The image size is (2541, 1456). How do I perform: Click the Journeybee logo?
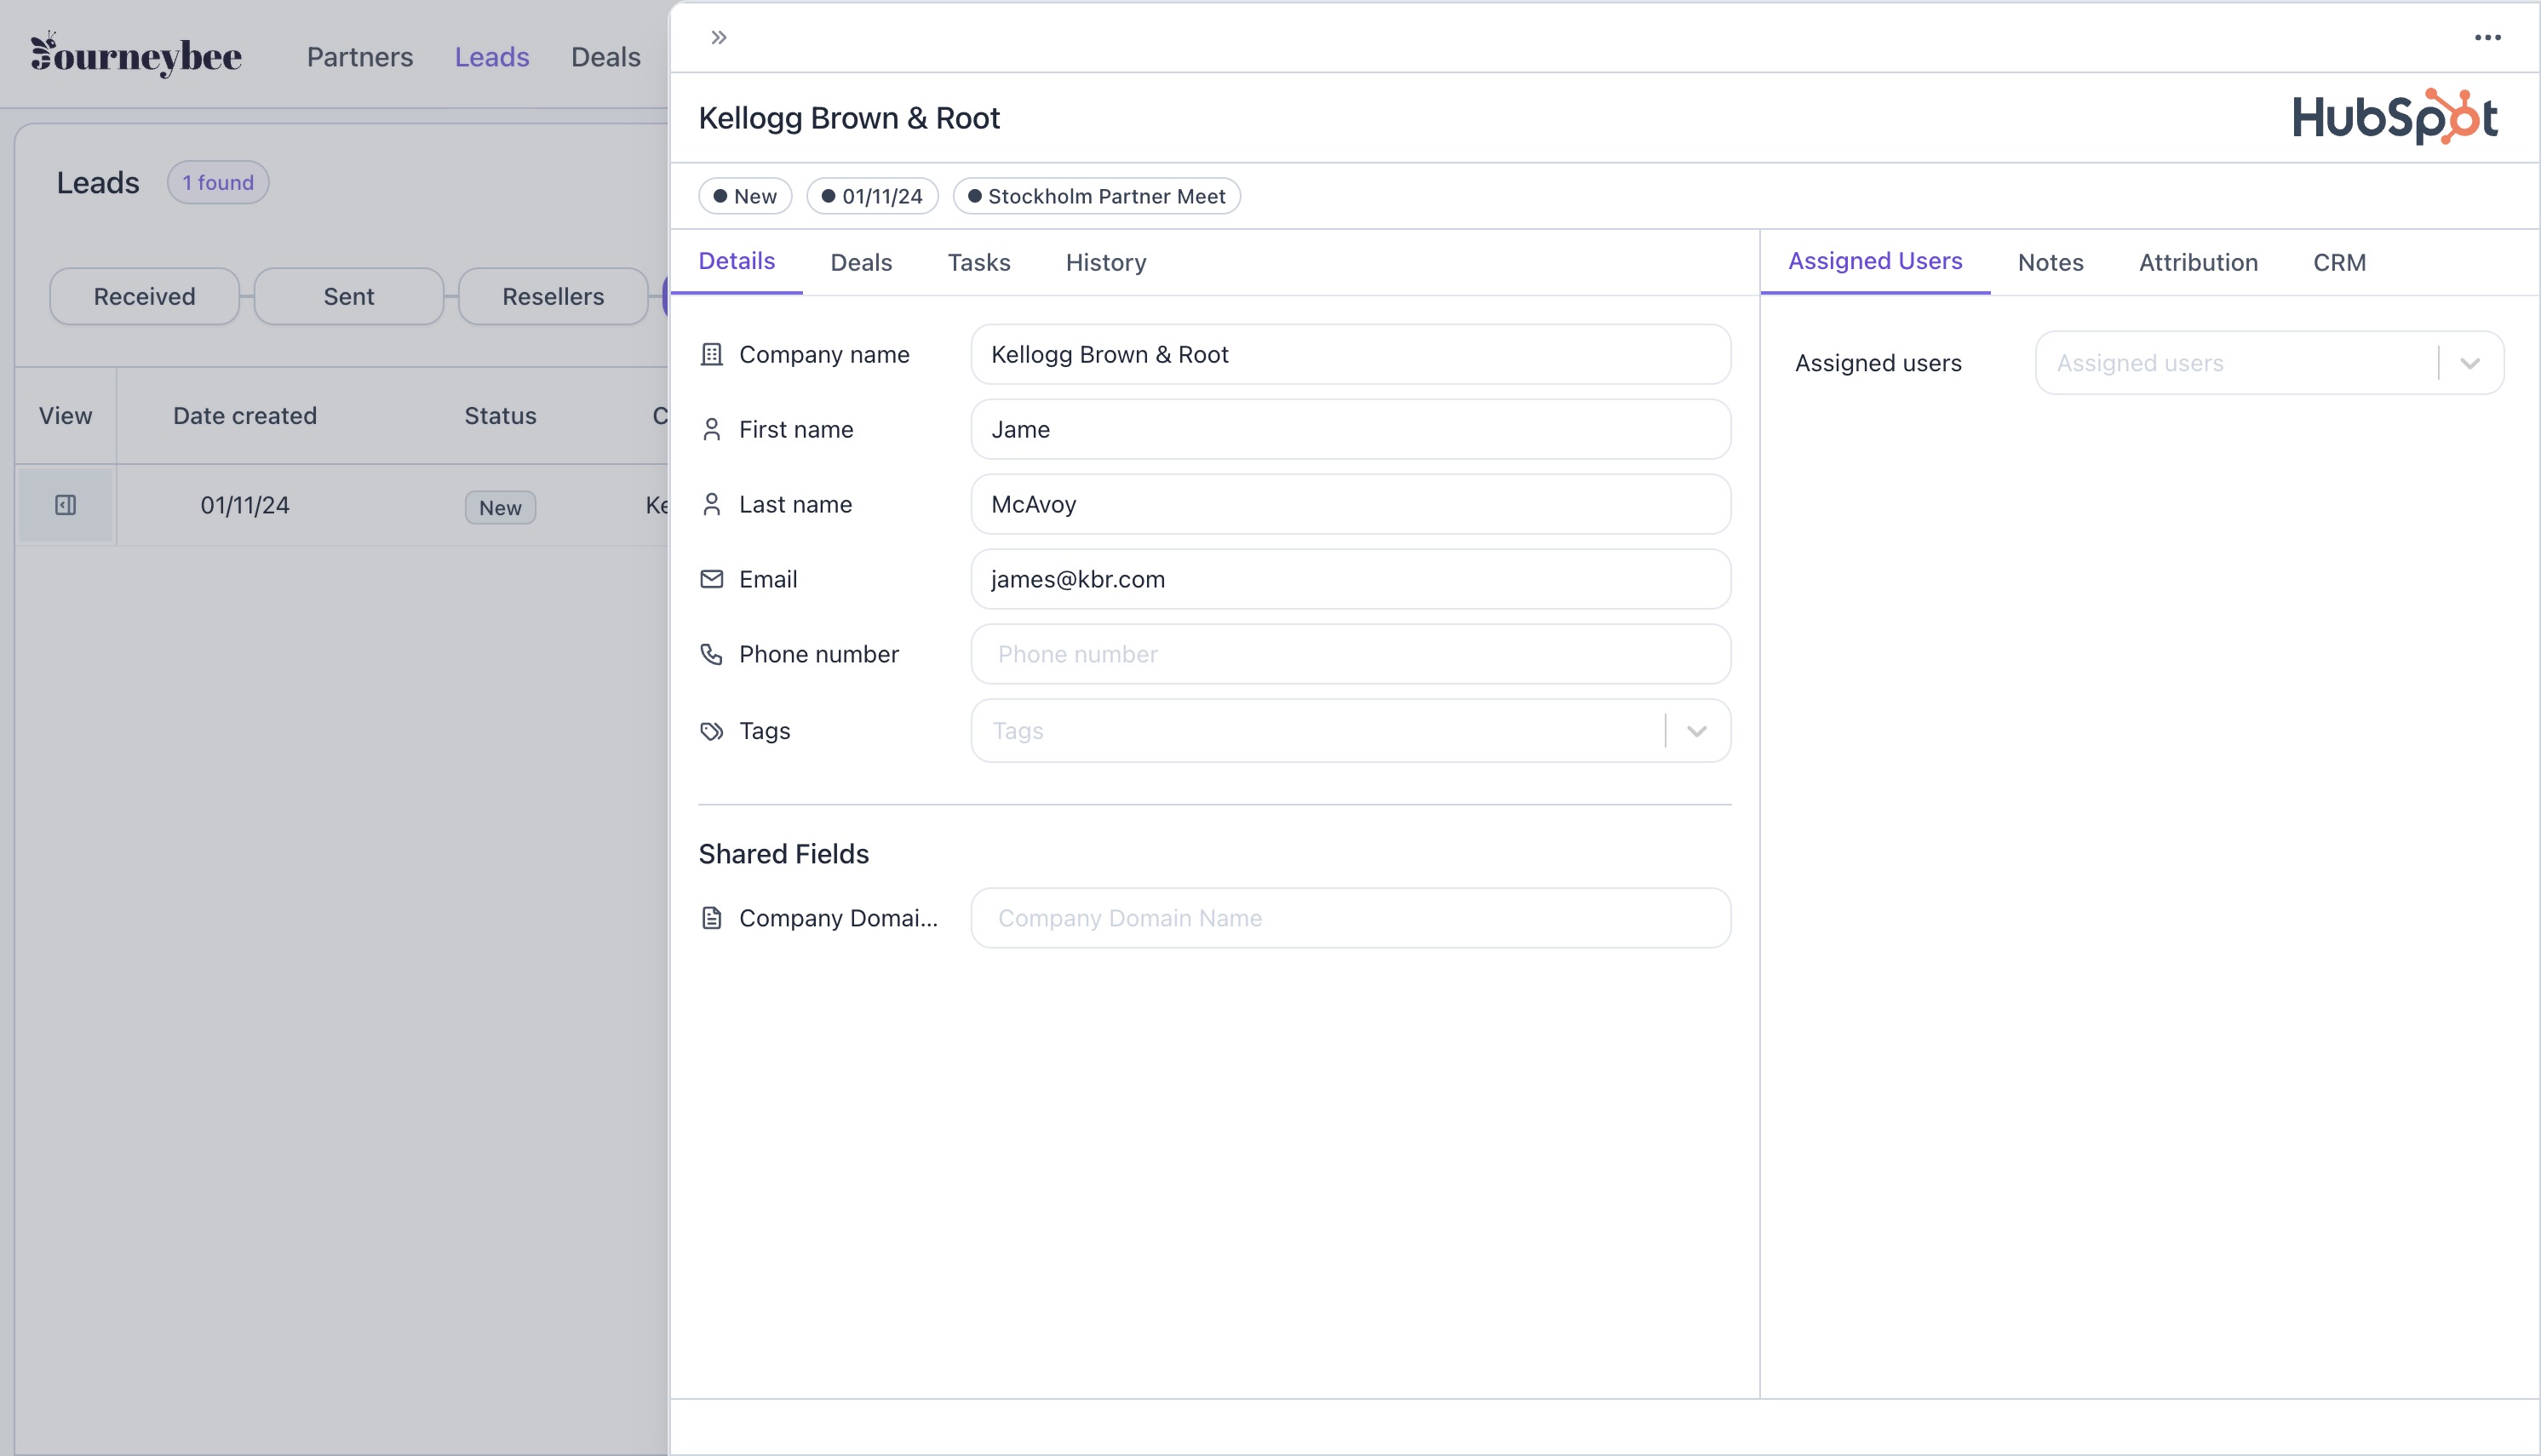click(x=136, y=55)
